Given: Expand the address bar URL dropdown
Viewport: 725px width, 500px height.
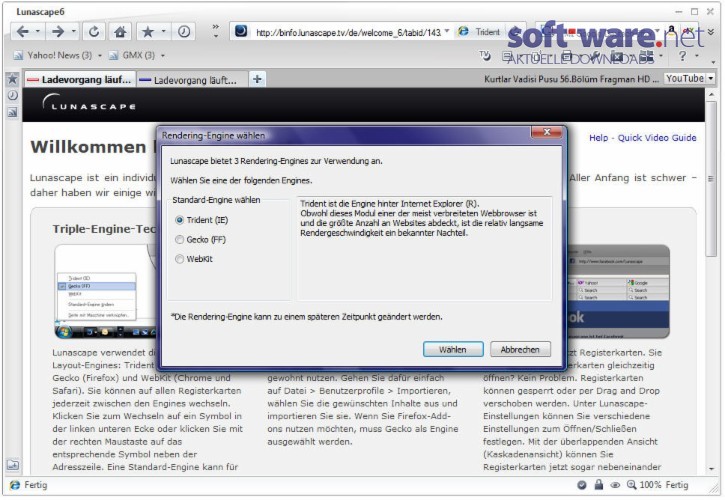Looking at the screenshot, I should pyautogui.click(x=447, y=31).
